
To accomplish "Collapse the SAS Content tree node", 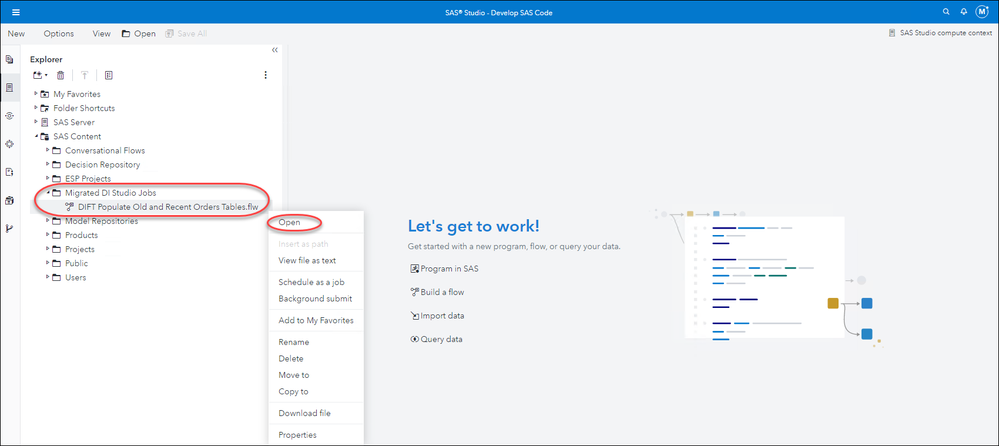I will pyautogui.click(x=36, y=136).
